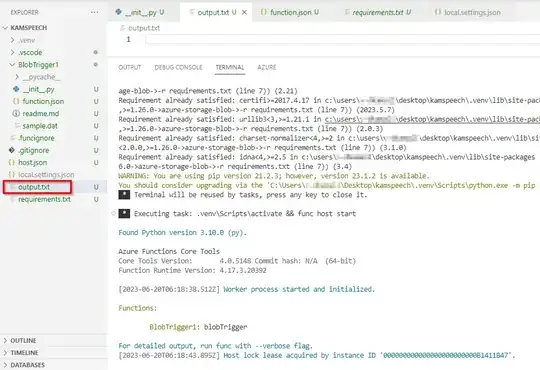Open the AZURE panel tab
The width and height of the screenshot is (540, 370).
click(x=267, y=68)
